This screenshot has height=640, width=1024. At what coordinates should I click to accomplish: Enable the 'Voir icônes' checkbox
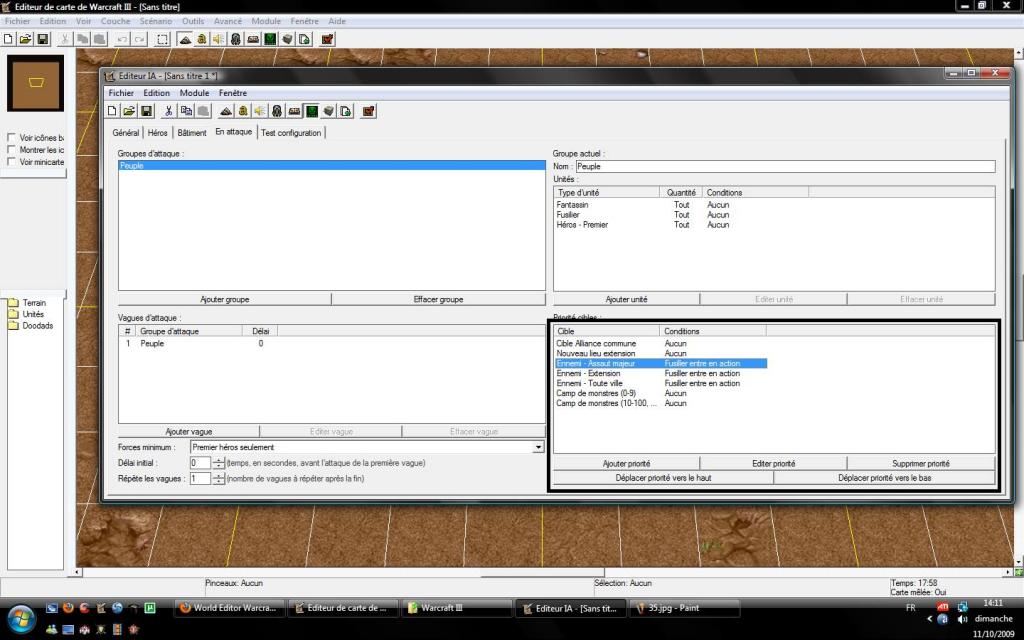tap(11, 138)
